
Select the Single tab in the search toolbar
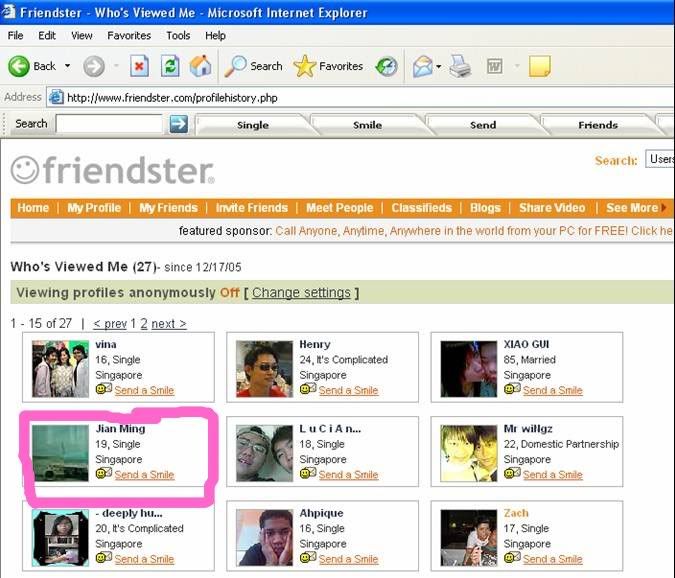point(253,125)
